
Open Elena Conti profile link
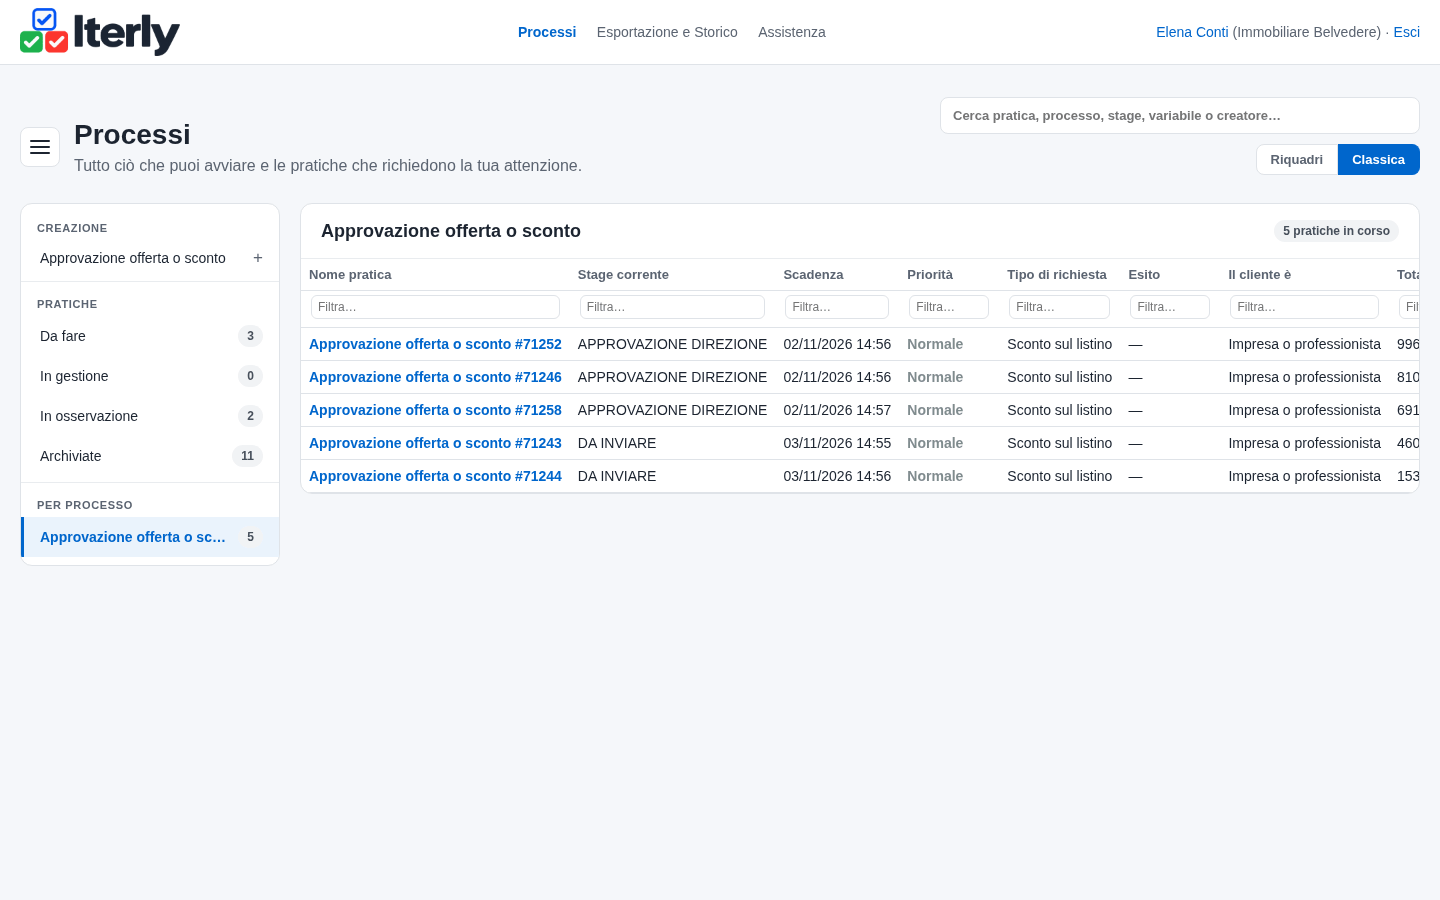(1192, 32)
